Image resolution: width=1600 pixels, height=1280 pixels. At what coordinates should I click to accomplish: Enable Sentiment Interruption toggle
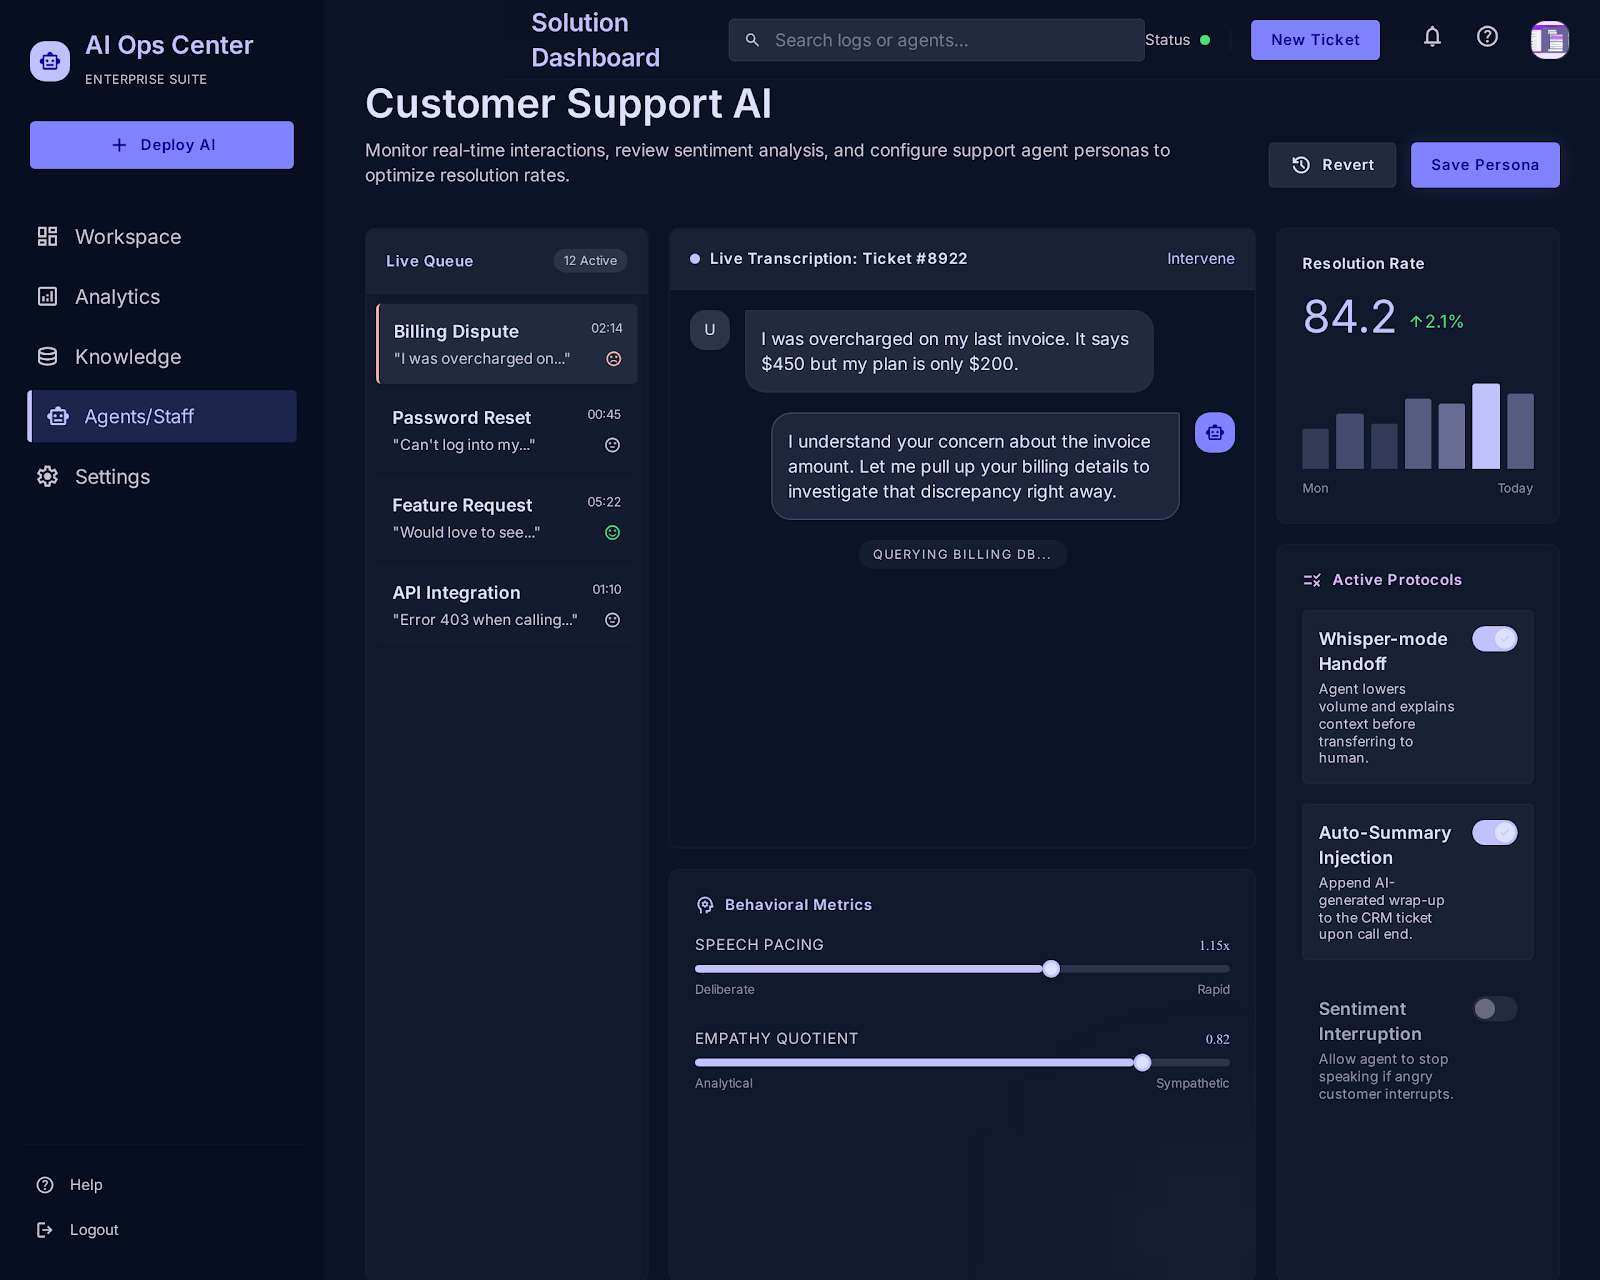pos(1495,1009)
